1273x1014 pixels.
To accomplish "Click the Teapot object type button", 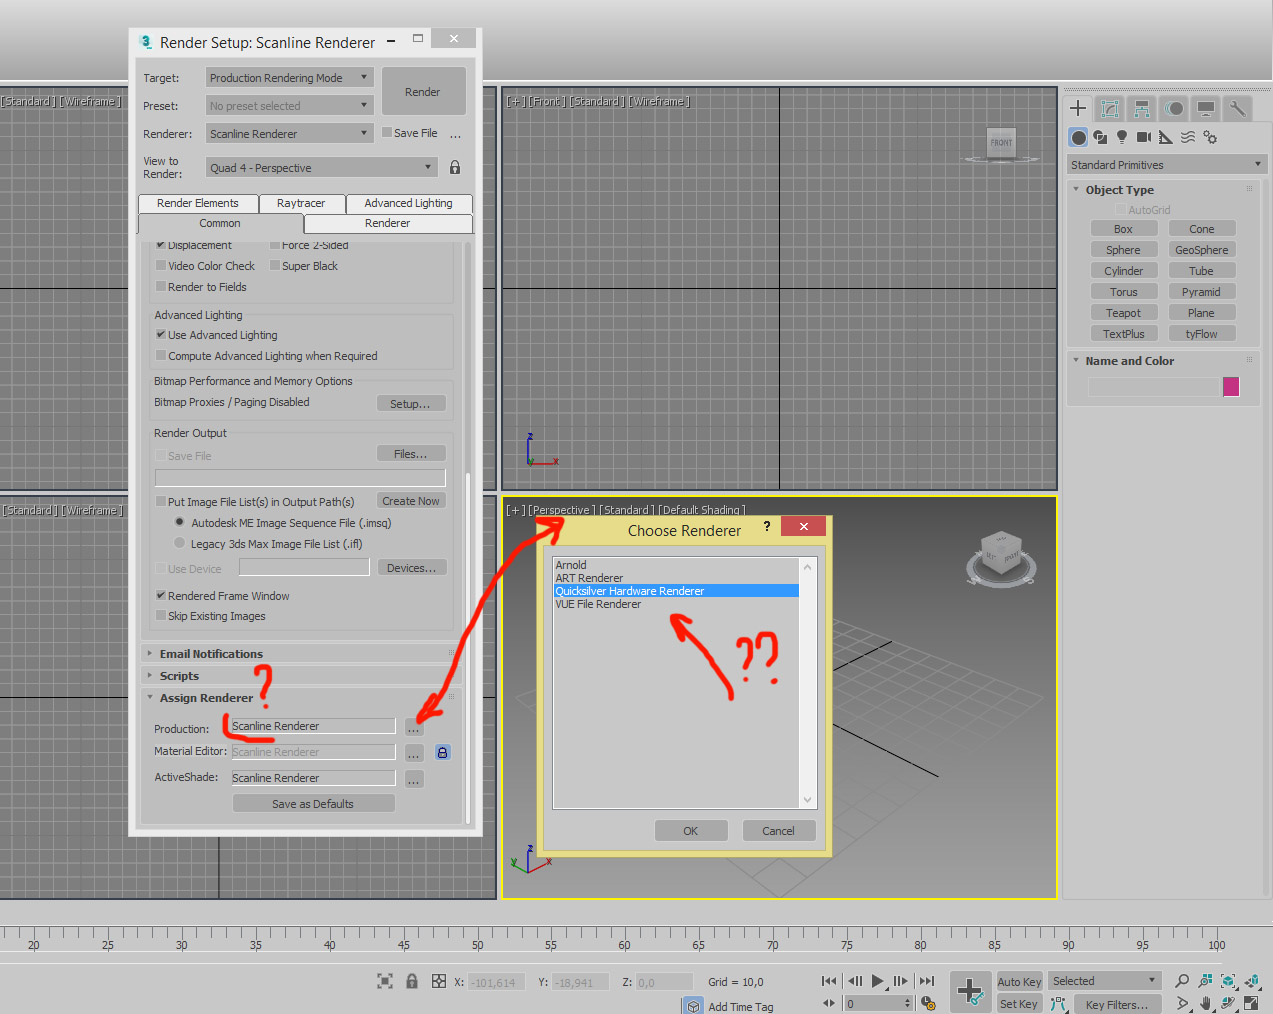I will 1123,313.
